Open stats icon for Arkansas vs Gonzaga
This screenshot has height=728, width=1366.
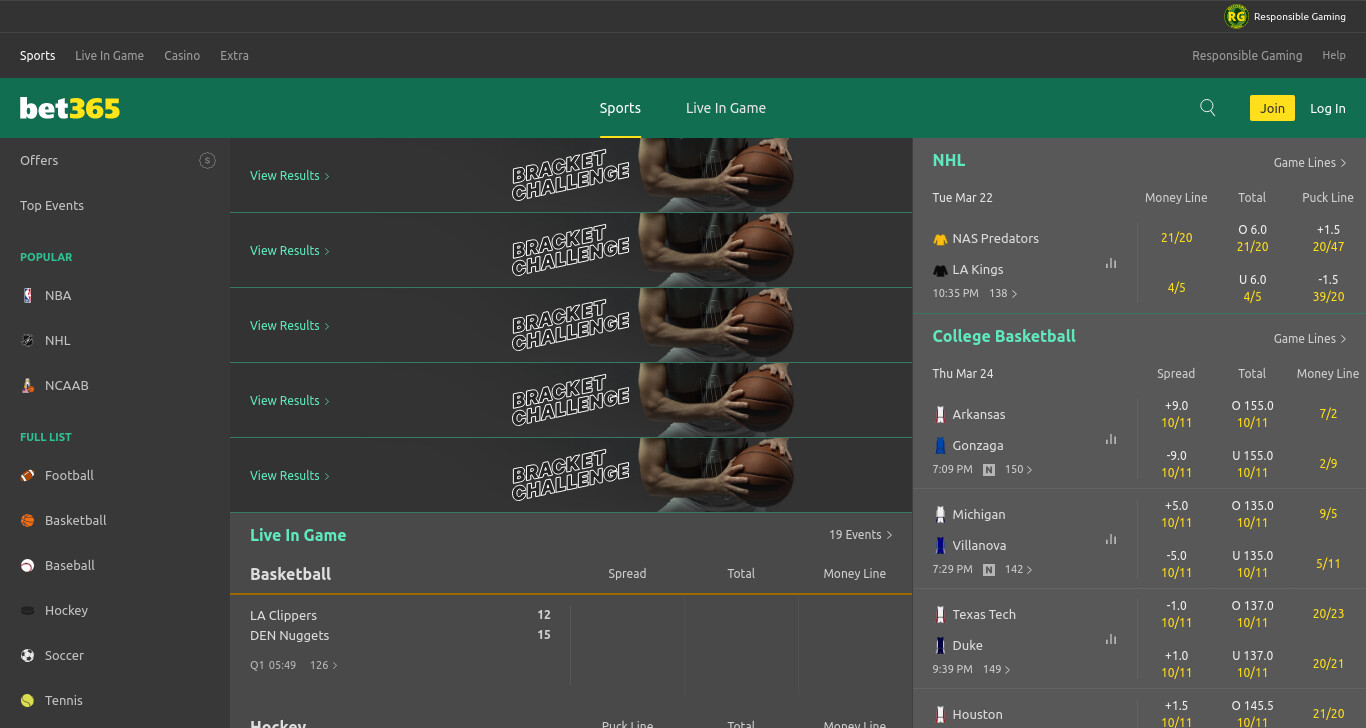(1111, 439)
